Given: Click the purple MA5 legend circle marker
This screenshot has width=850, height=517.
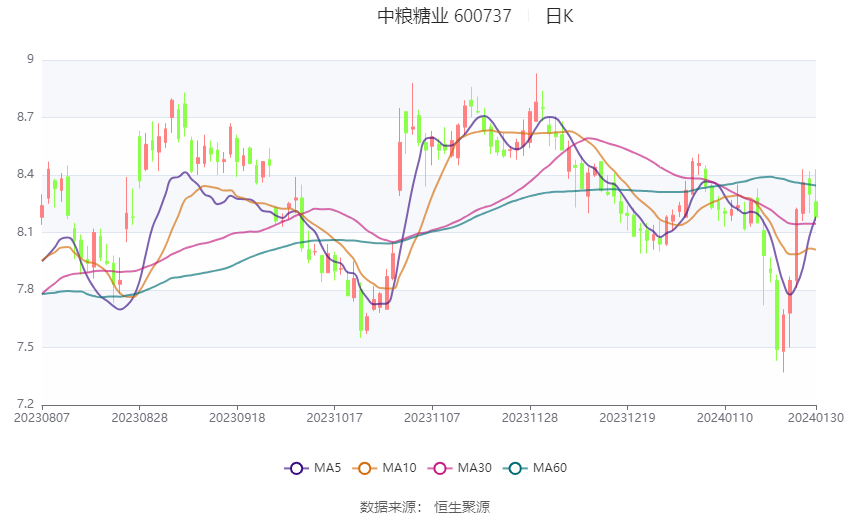Looking at the screenshot, I should pos(296,467).
